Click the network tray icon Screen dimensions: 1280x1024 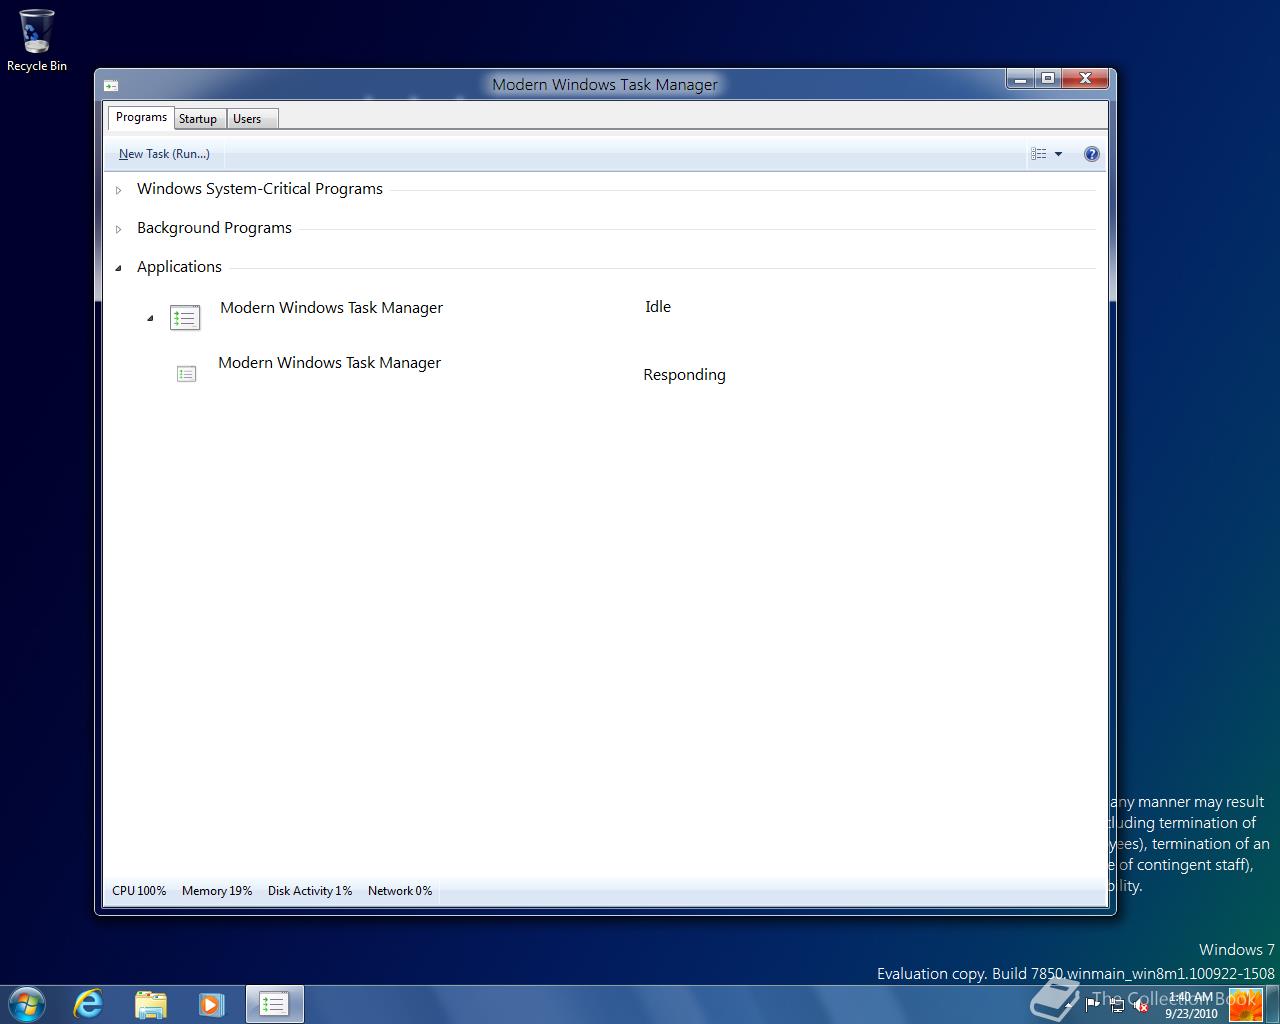(x=1116, y=1006)
